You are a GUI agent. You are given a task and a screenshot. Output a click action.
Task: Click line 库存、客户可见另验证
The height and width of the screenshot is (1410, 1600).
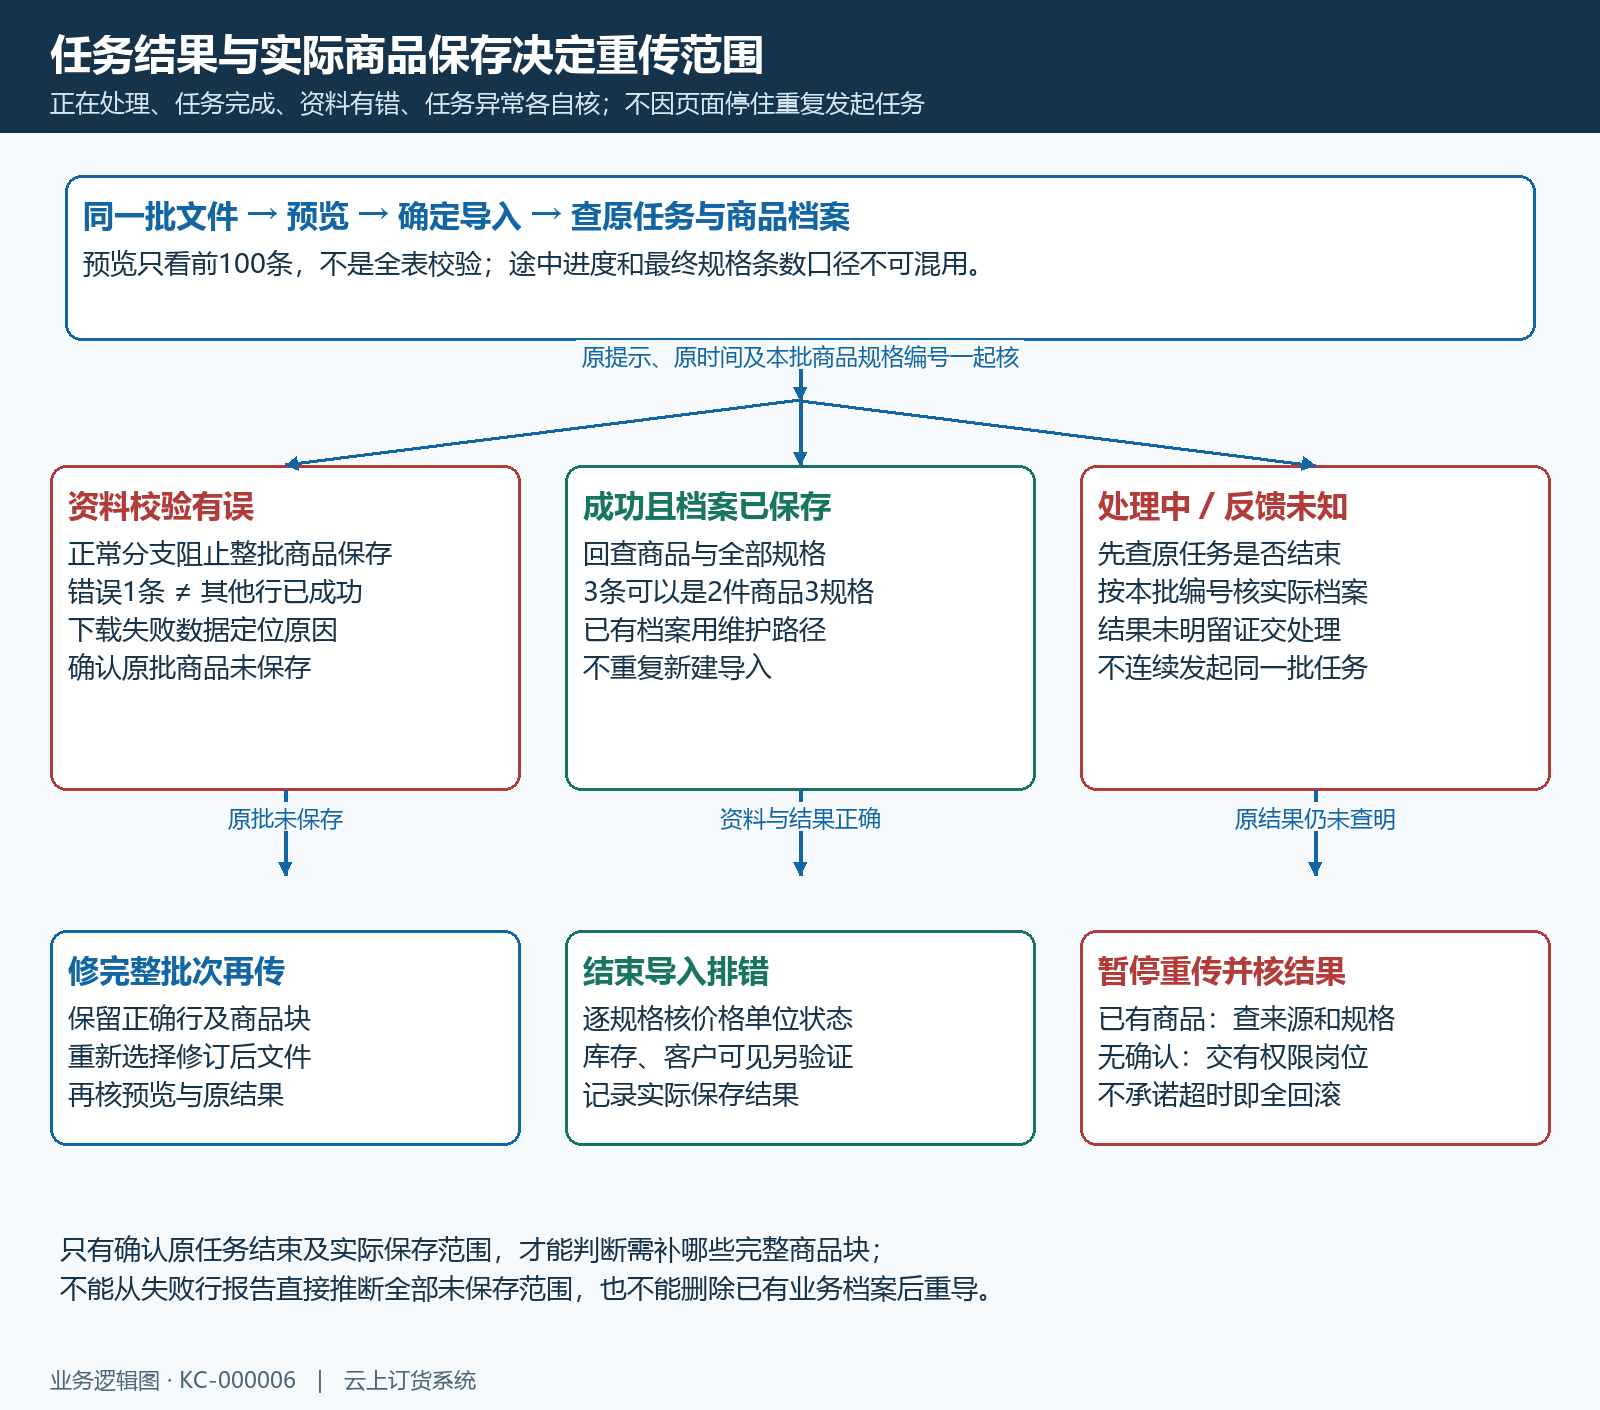[x=718, y=1057]
